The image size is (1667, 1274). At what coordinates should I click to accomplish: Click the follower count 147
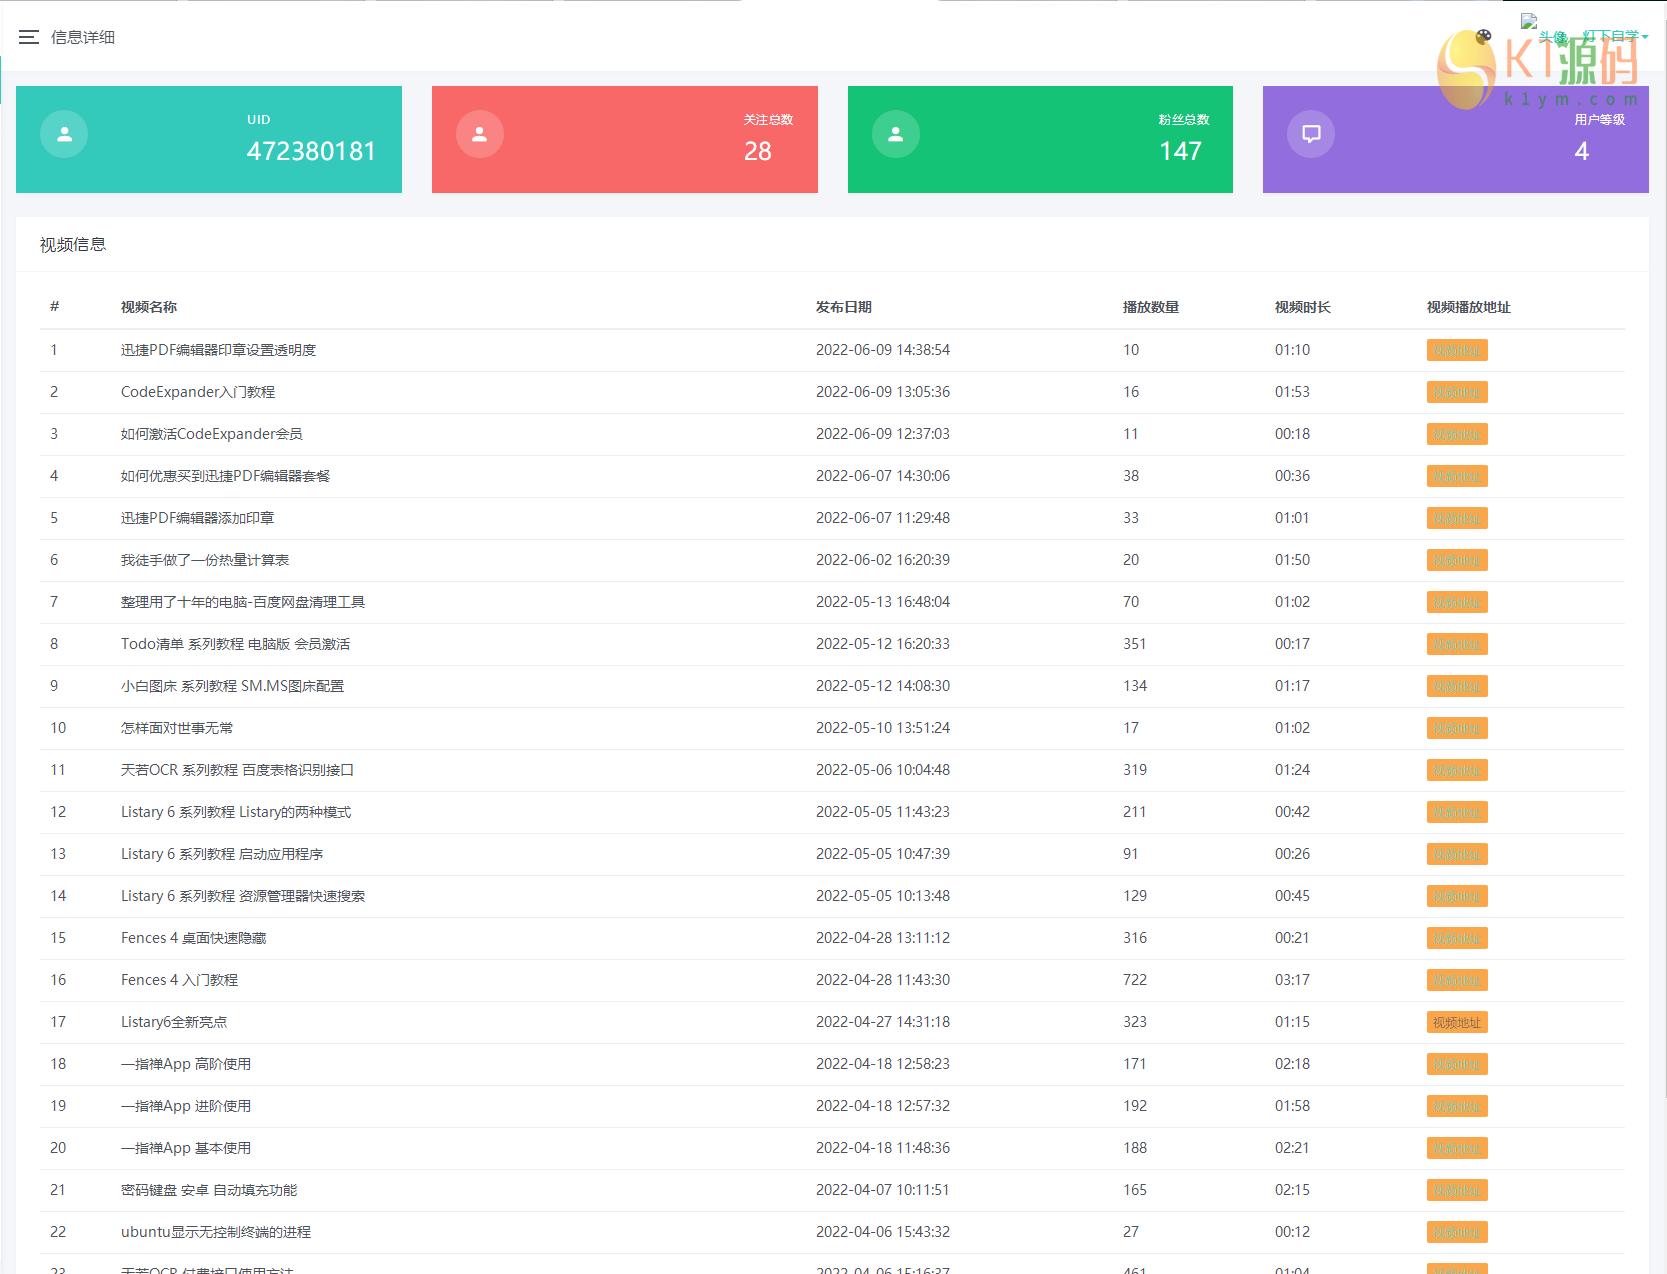pyautogui.click(x=1181, y=151)
